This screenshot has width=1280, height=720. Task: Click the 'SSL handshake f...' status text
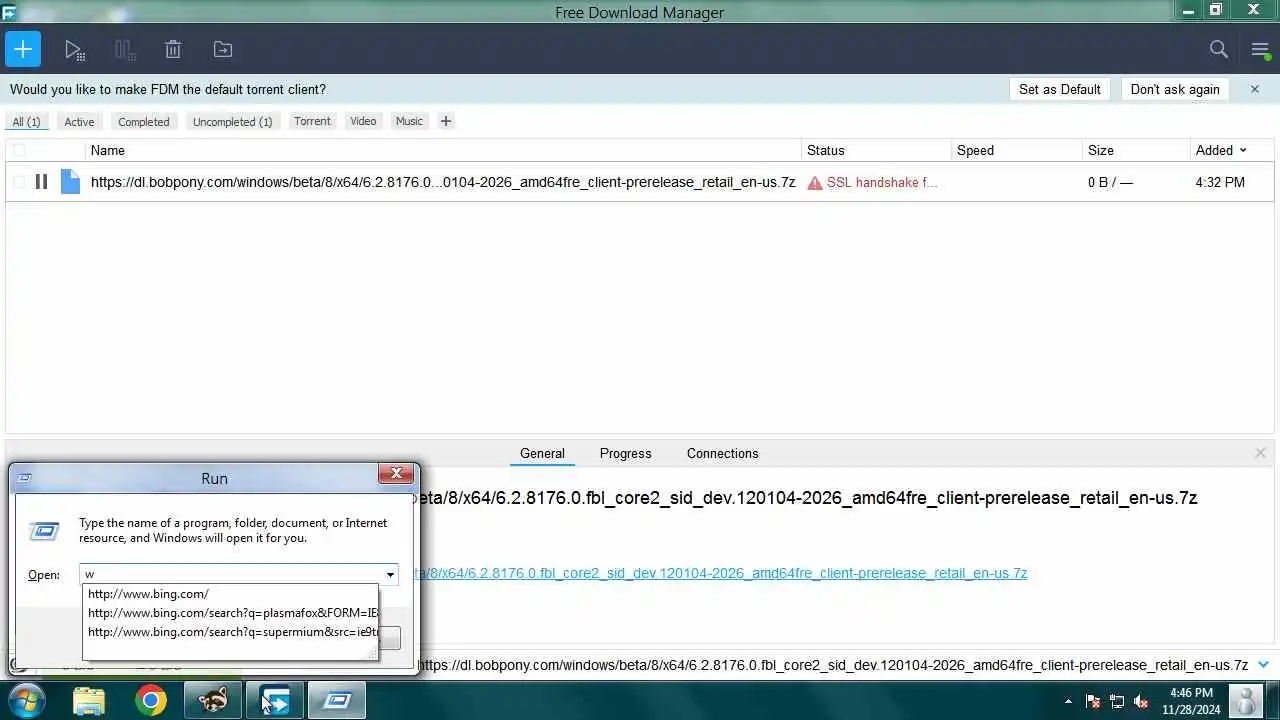(x=882, y=183)
